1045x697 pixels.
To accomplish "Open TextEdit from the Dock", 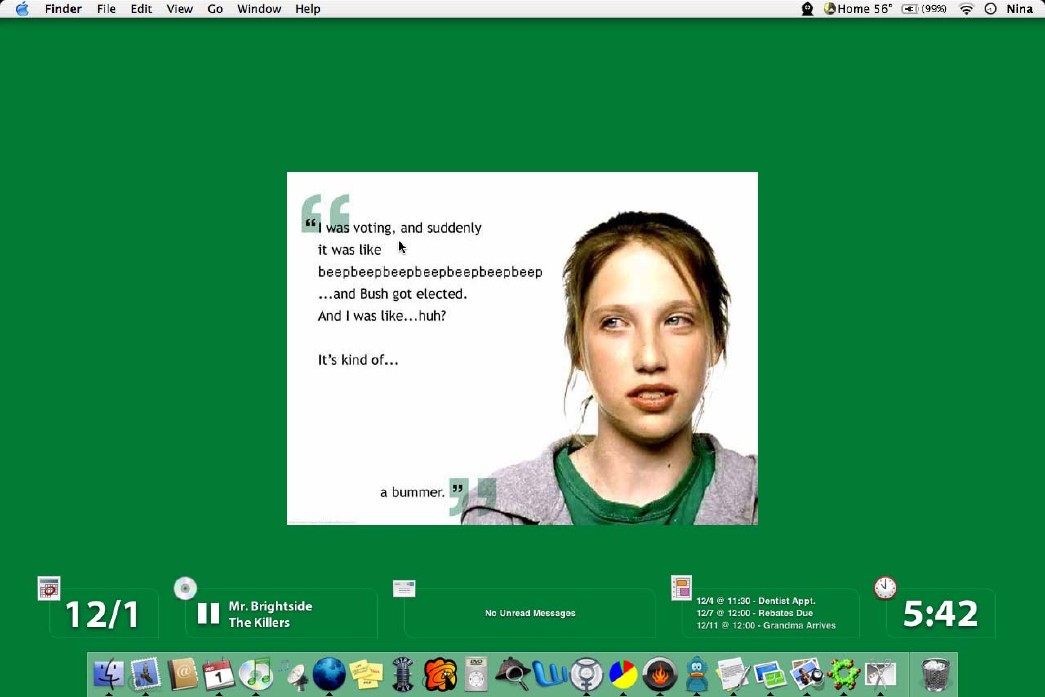I will click(733, 675).
